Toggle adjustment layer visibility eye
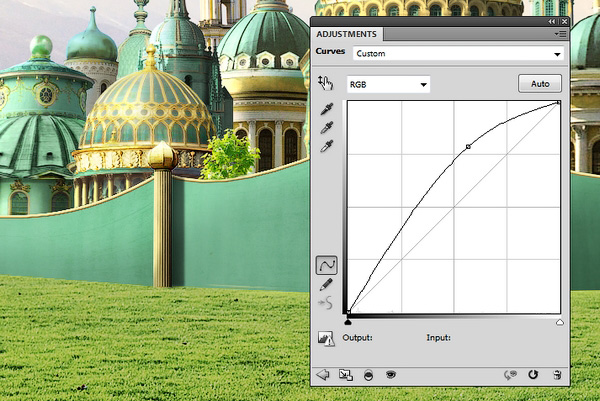Viewport: 600px width, 401px height. (390, 374)
